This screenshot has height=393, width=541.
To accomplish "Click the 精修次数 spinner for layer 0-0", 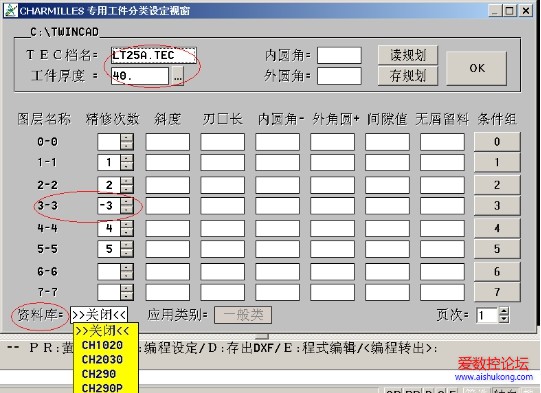I will coord(127,141).
